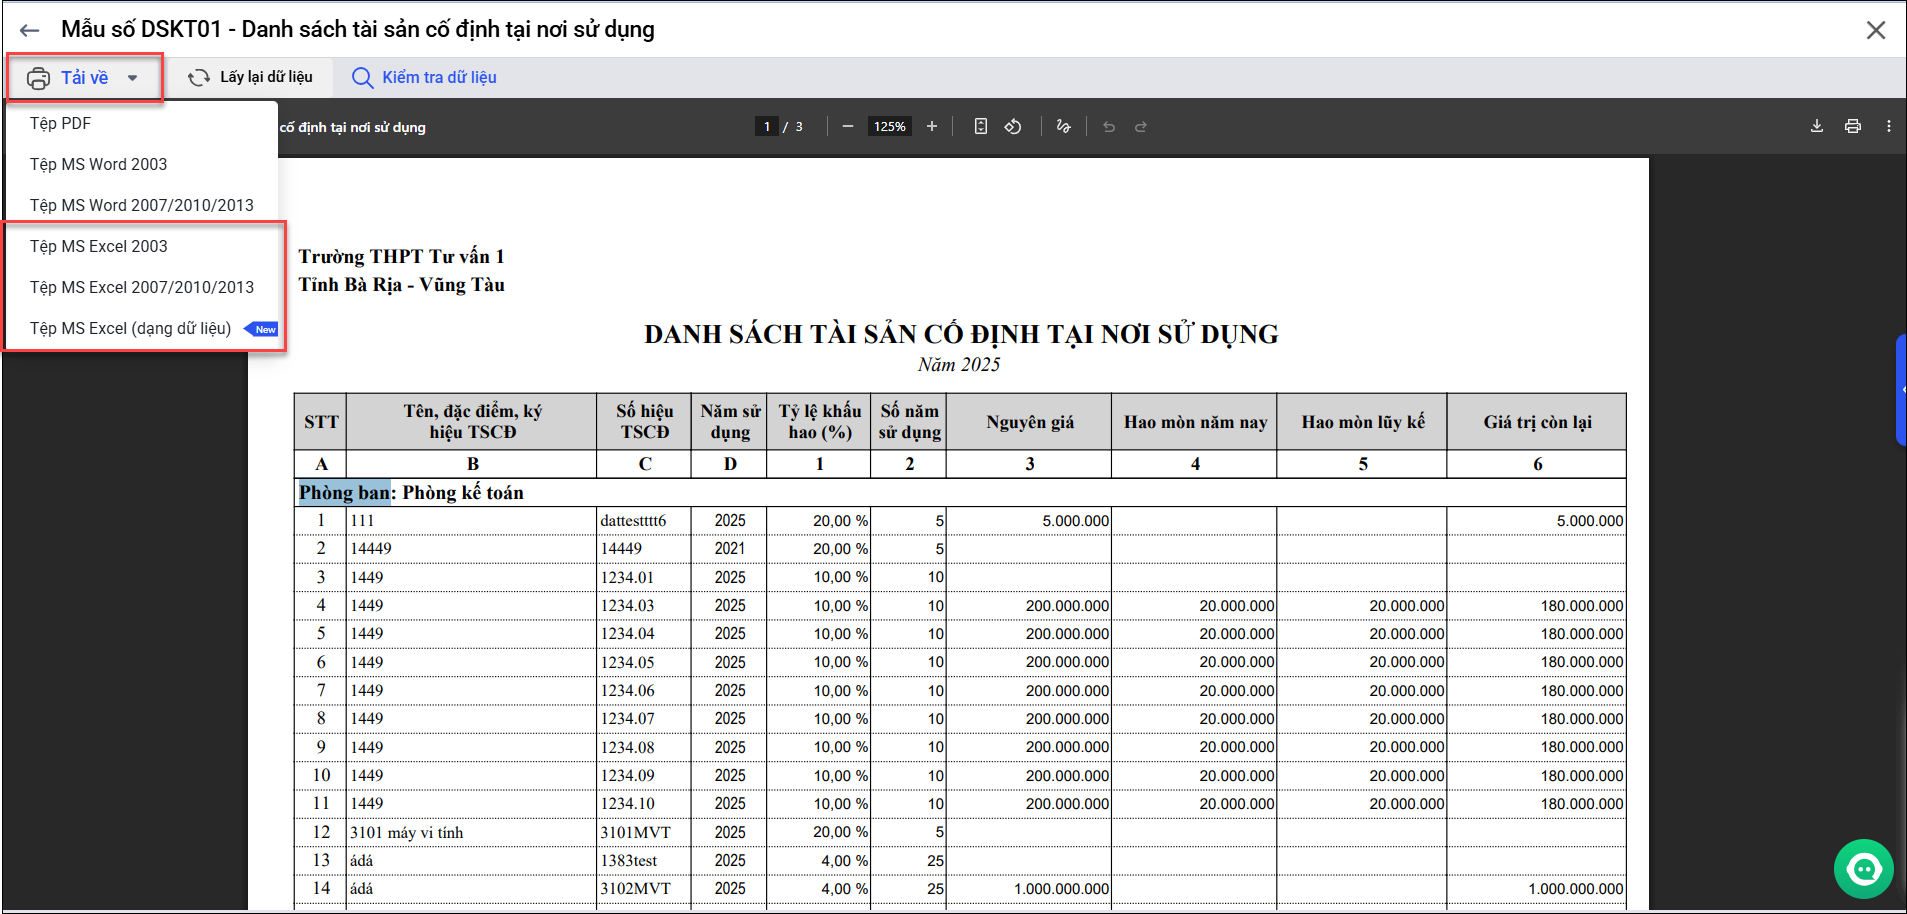Select the draw annotation tool
This screenshot has width=1907, height=914.
pos(1063,127)
